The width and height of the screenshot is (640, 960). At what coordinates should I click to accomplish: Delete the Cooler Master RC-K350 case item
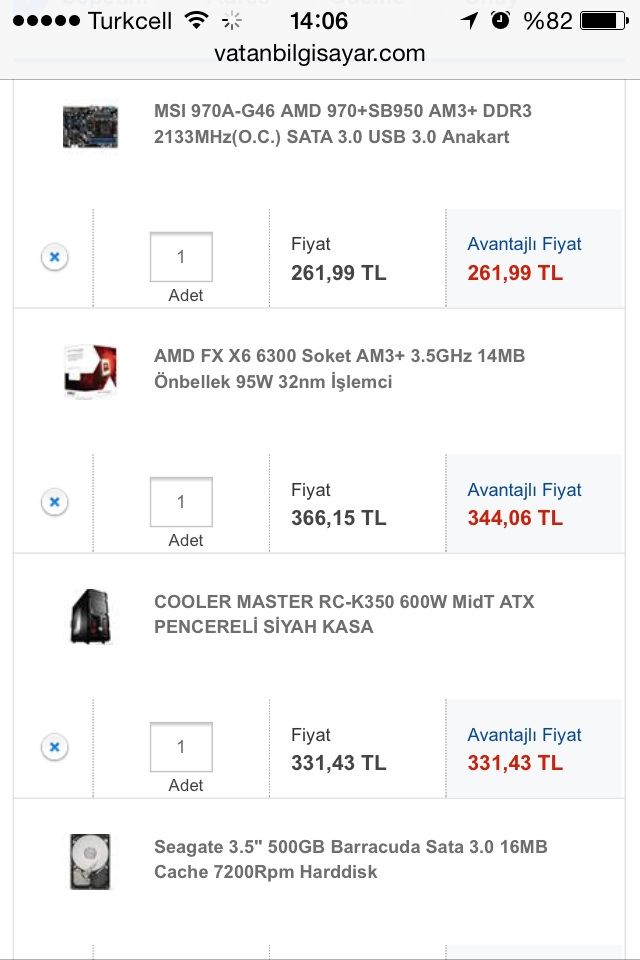pyautogui.click(x=54, y=747)
